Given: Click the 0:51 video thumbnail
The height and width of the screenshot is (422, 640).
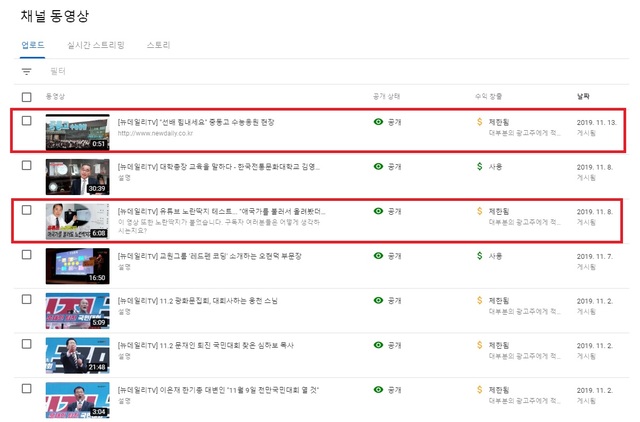Looking at the screenshot, I should click(78, 132).
